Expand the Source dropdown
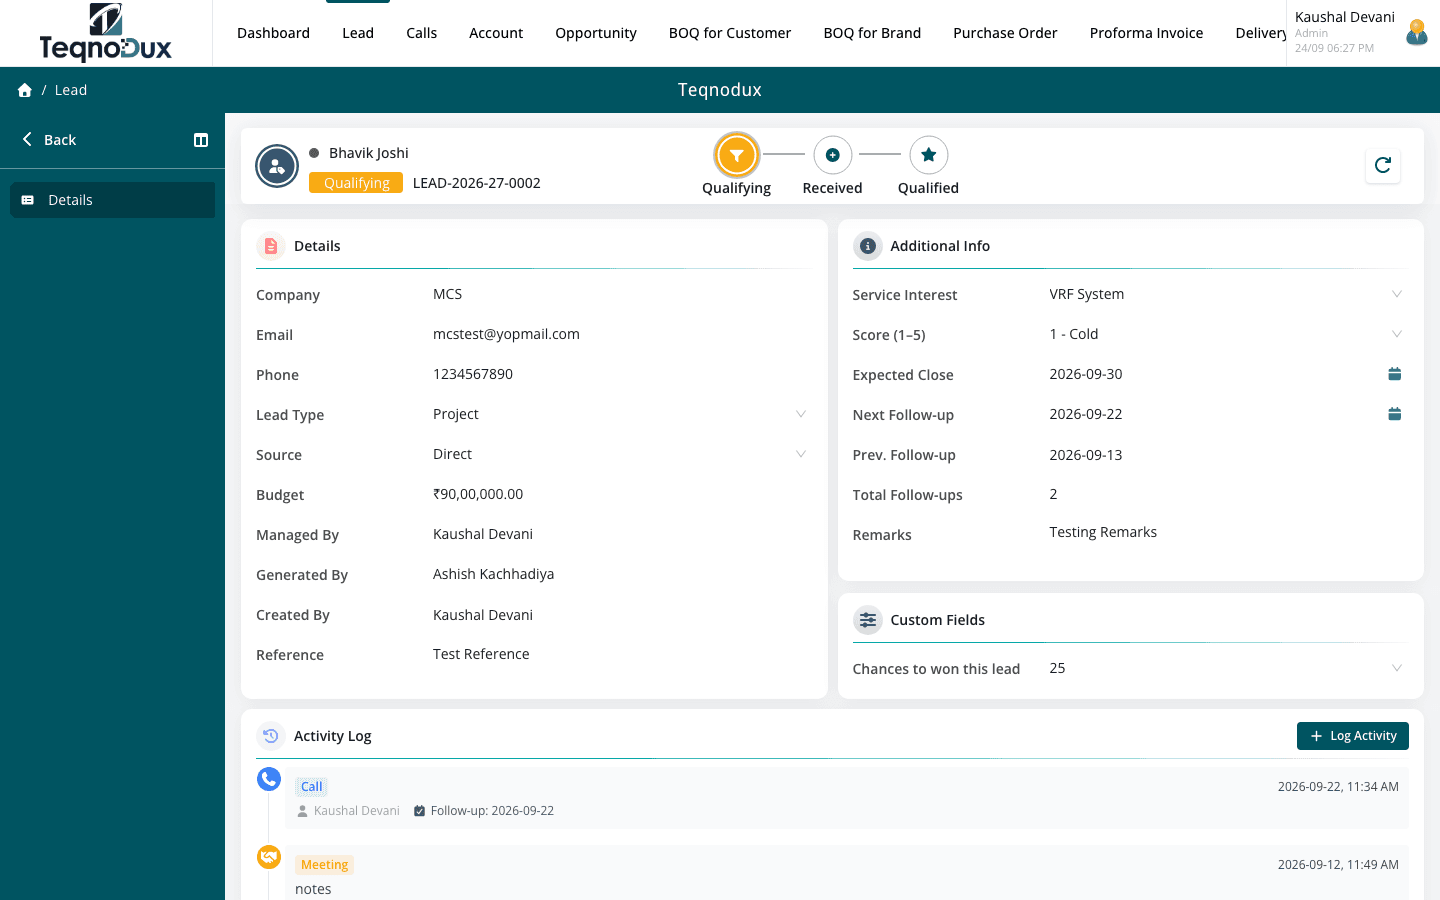The height and width of the screenshot is (900, 1440). pyautogui.click(x=801, y=454)
